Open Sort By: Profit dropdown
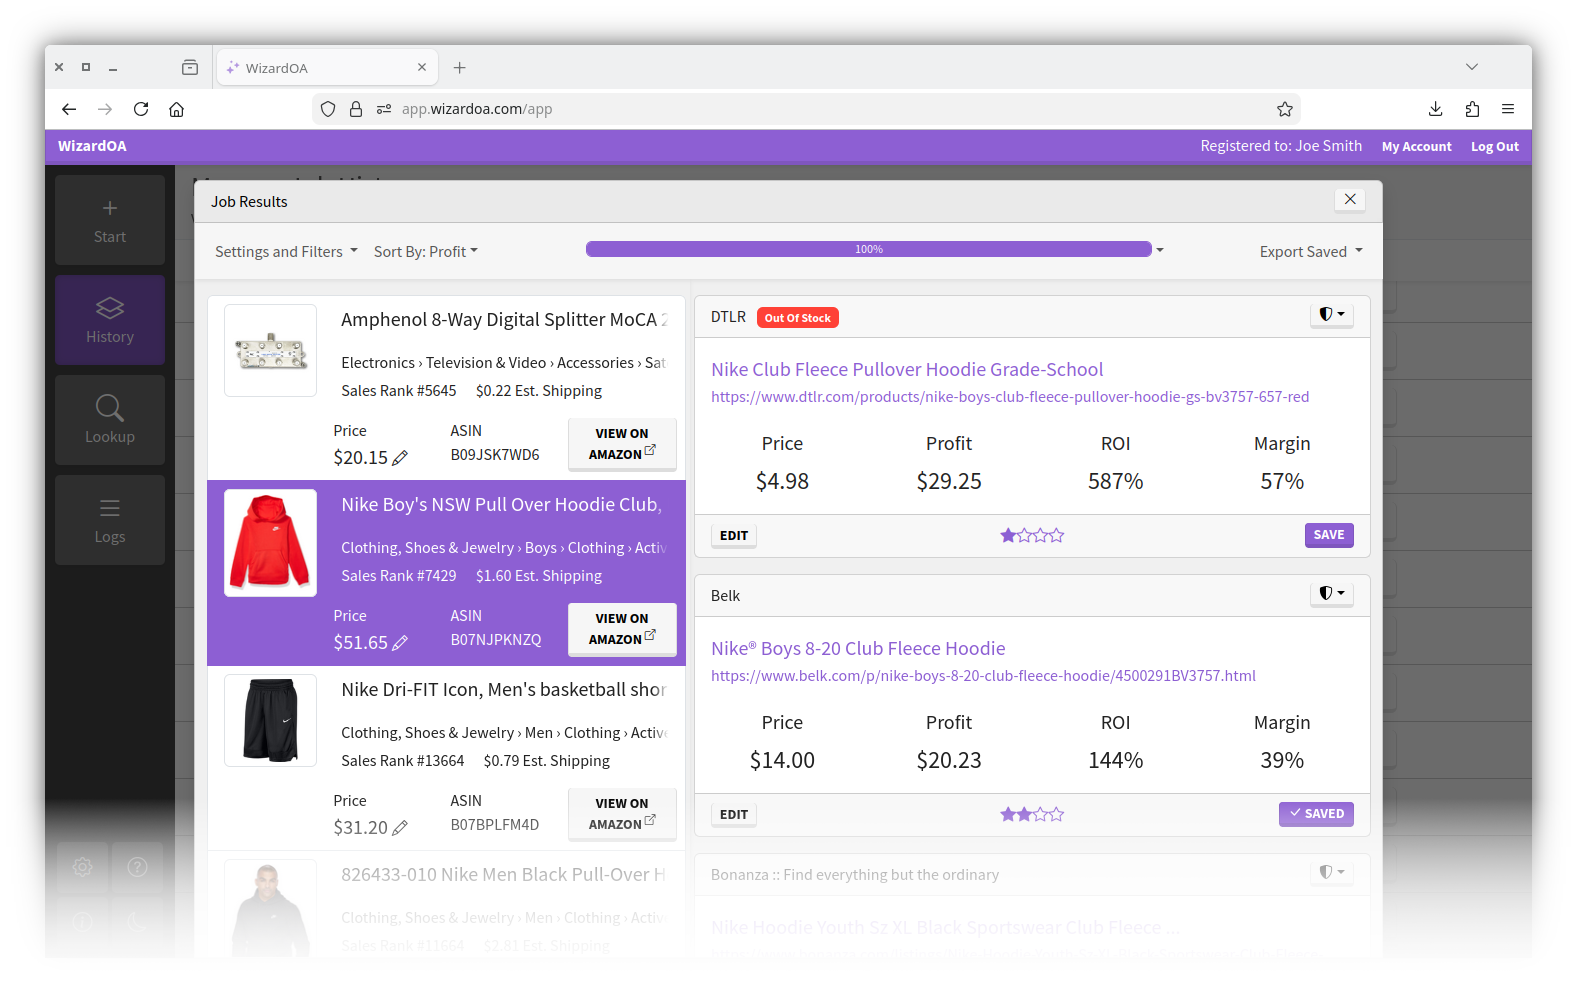 [x=425, y=252]
